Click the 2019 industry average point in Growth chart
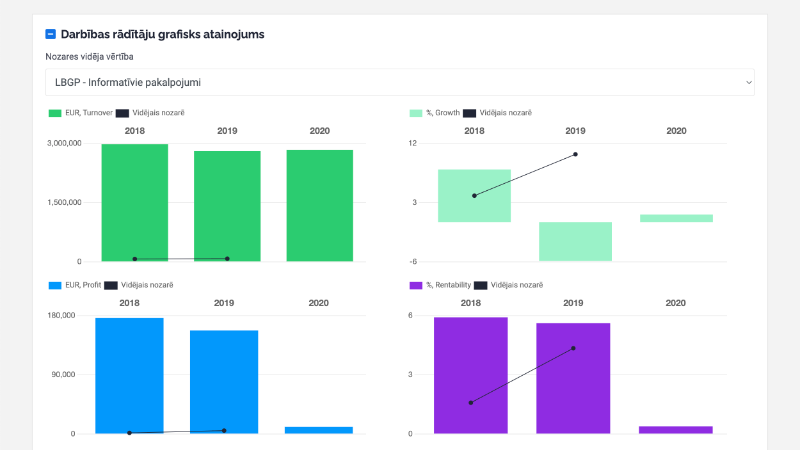The image size is (800, 450). click(x=575, y=154)
